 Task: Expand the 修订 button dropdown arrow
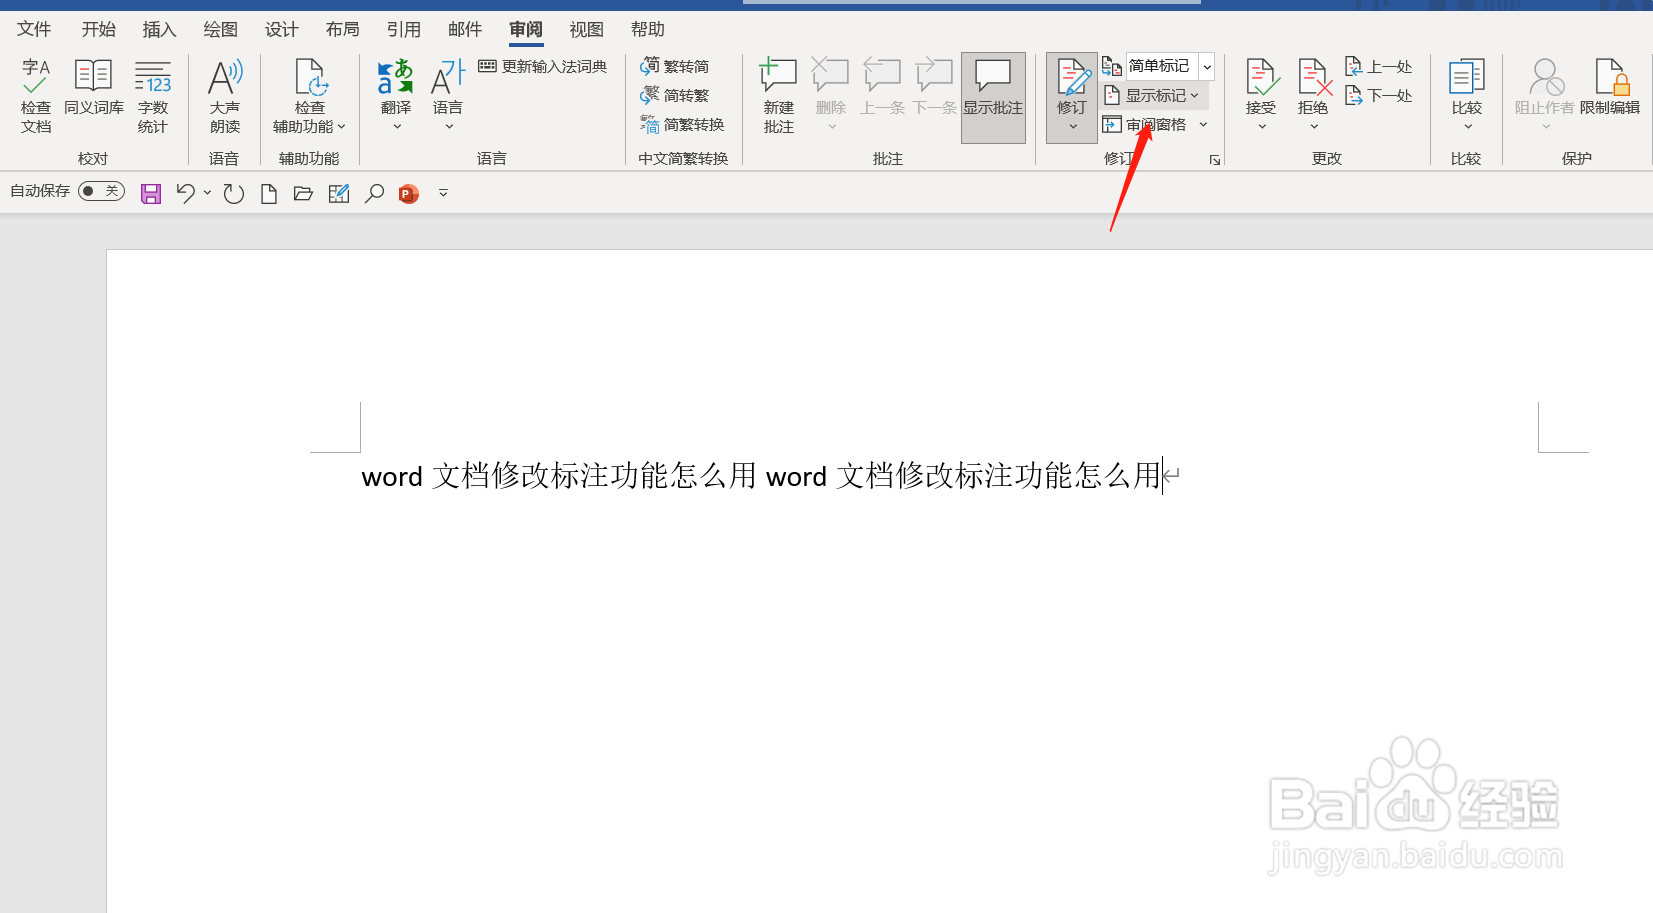[x=1072, y=127]
